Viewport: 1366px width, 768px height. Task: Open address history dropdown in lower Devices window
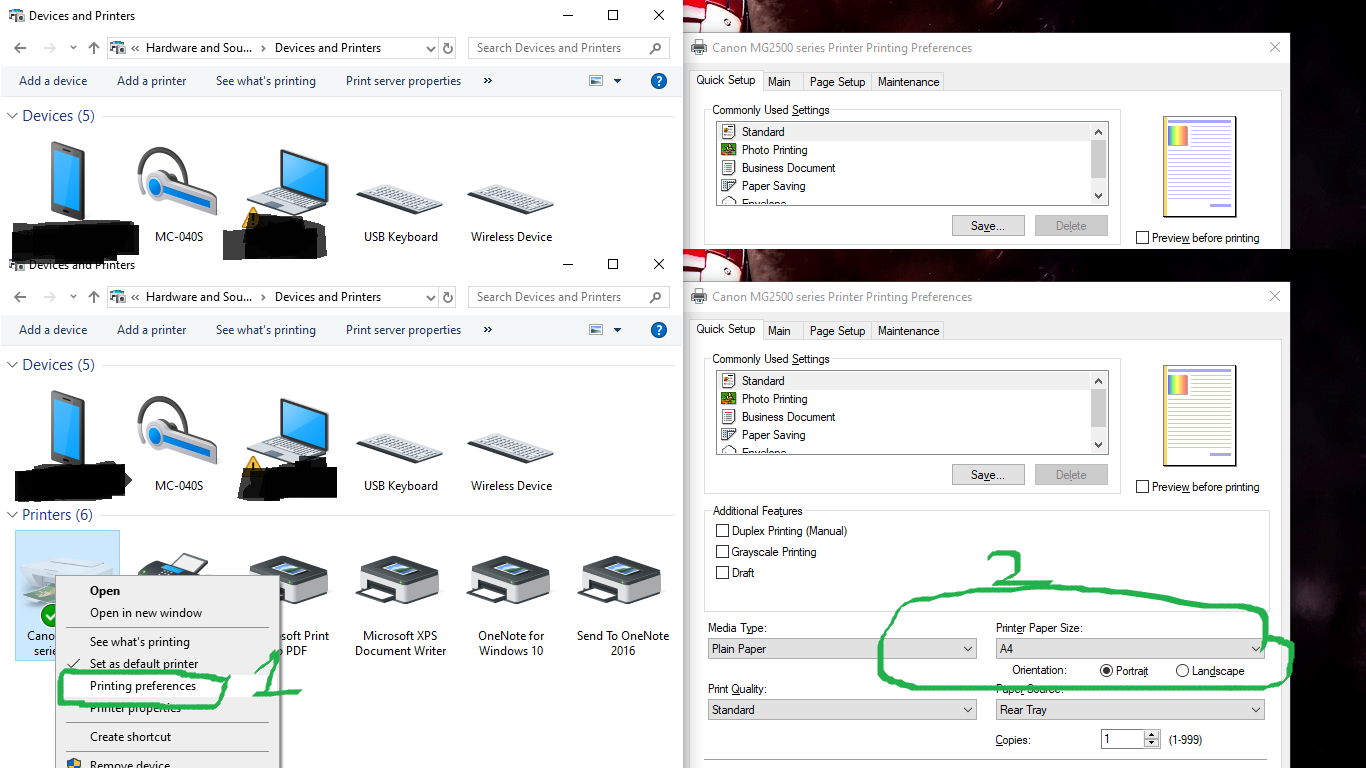431,297
